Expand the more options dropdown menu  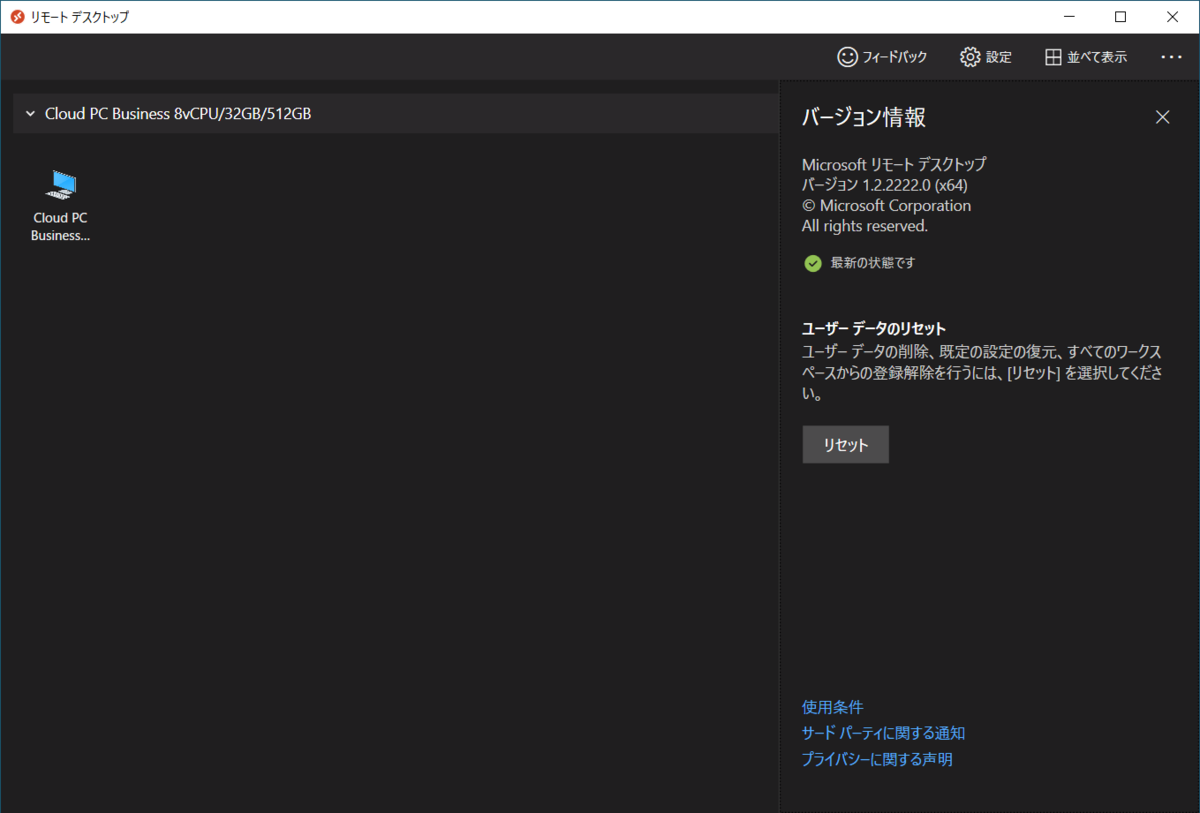point(1170,57)
